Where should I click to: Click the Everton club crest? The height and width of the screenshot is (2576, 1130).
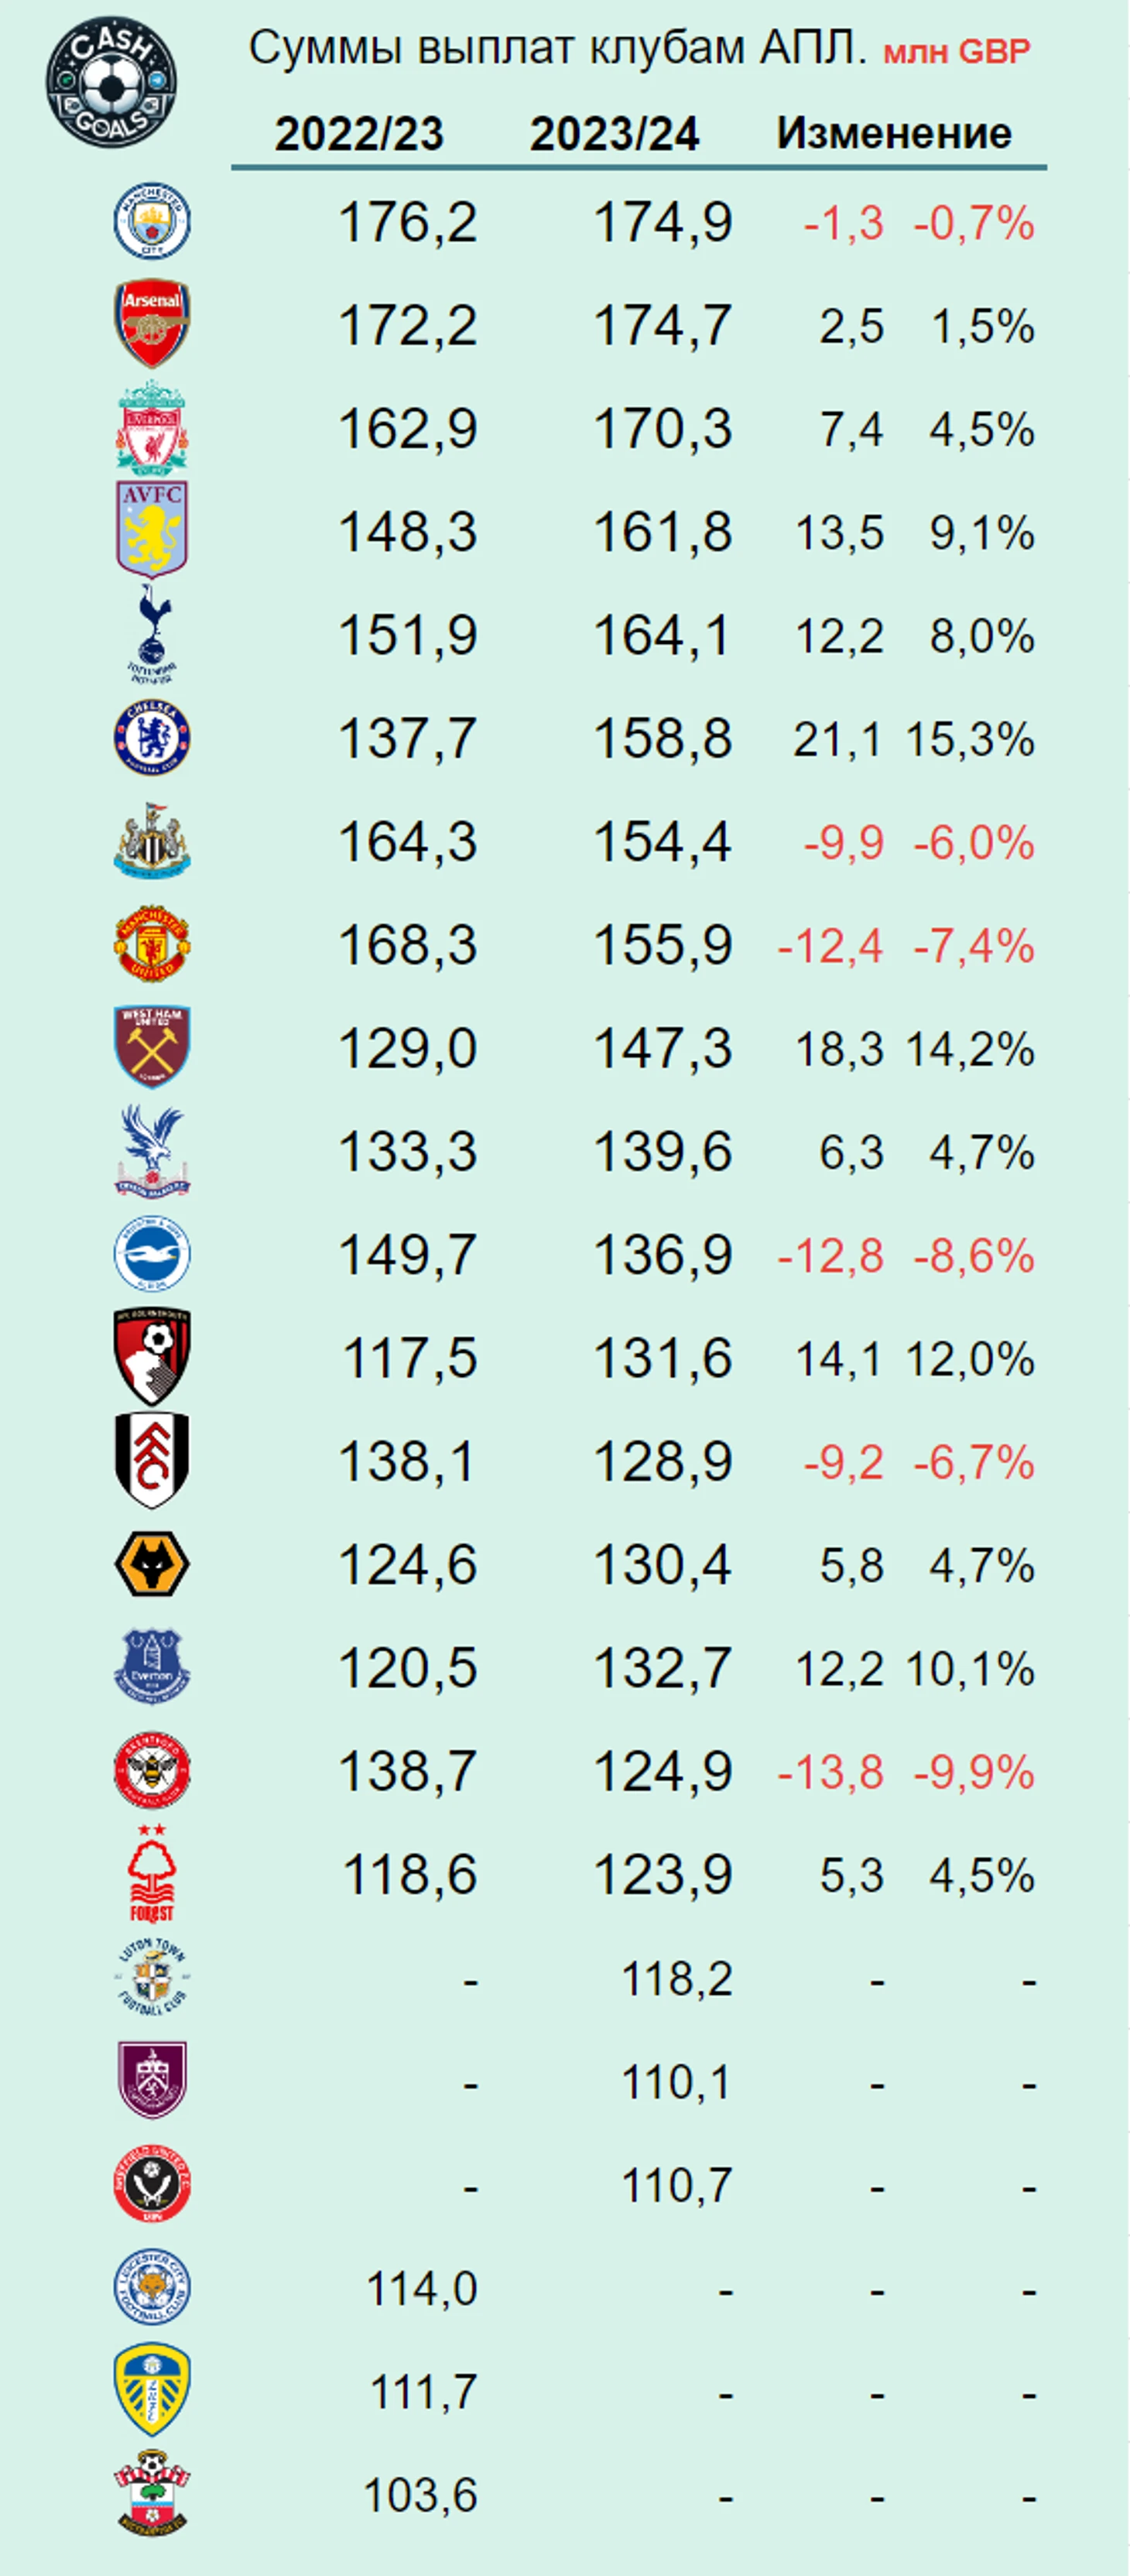point(152,1667)
